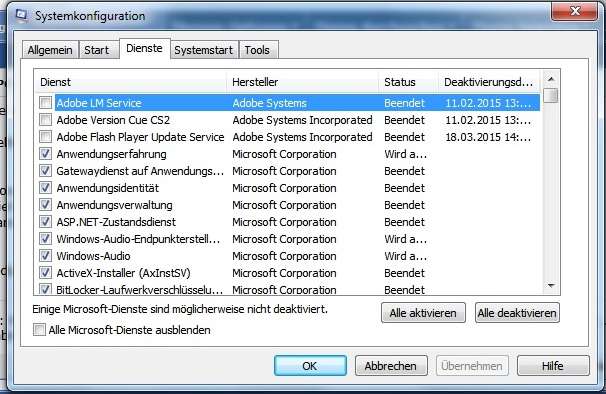Check the Adobe Version Cue CS2 service
Screen dimensions: 606x394
pos(46,120)
